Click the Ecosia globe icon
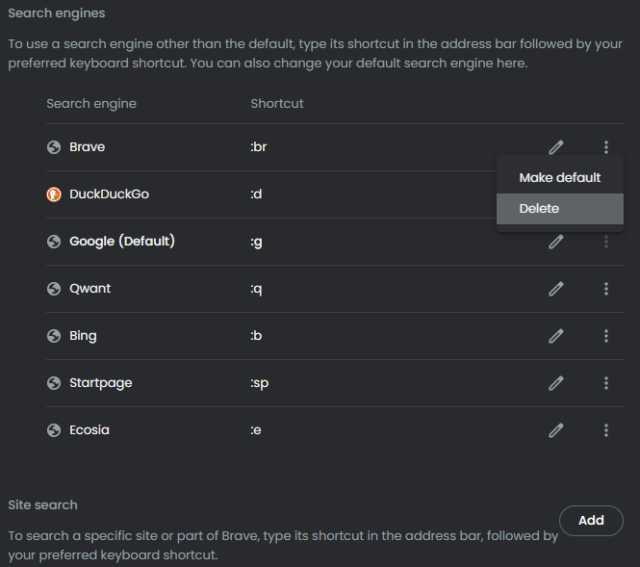640x567 pixels. pyautogui.click(x=53, y=430)
